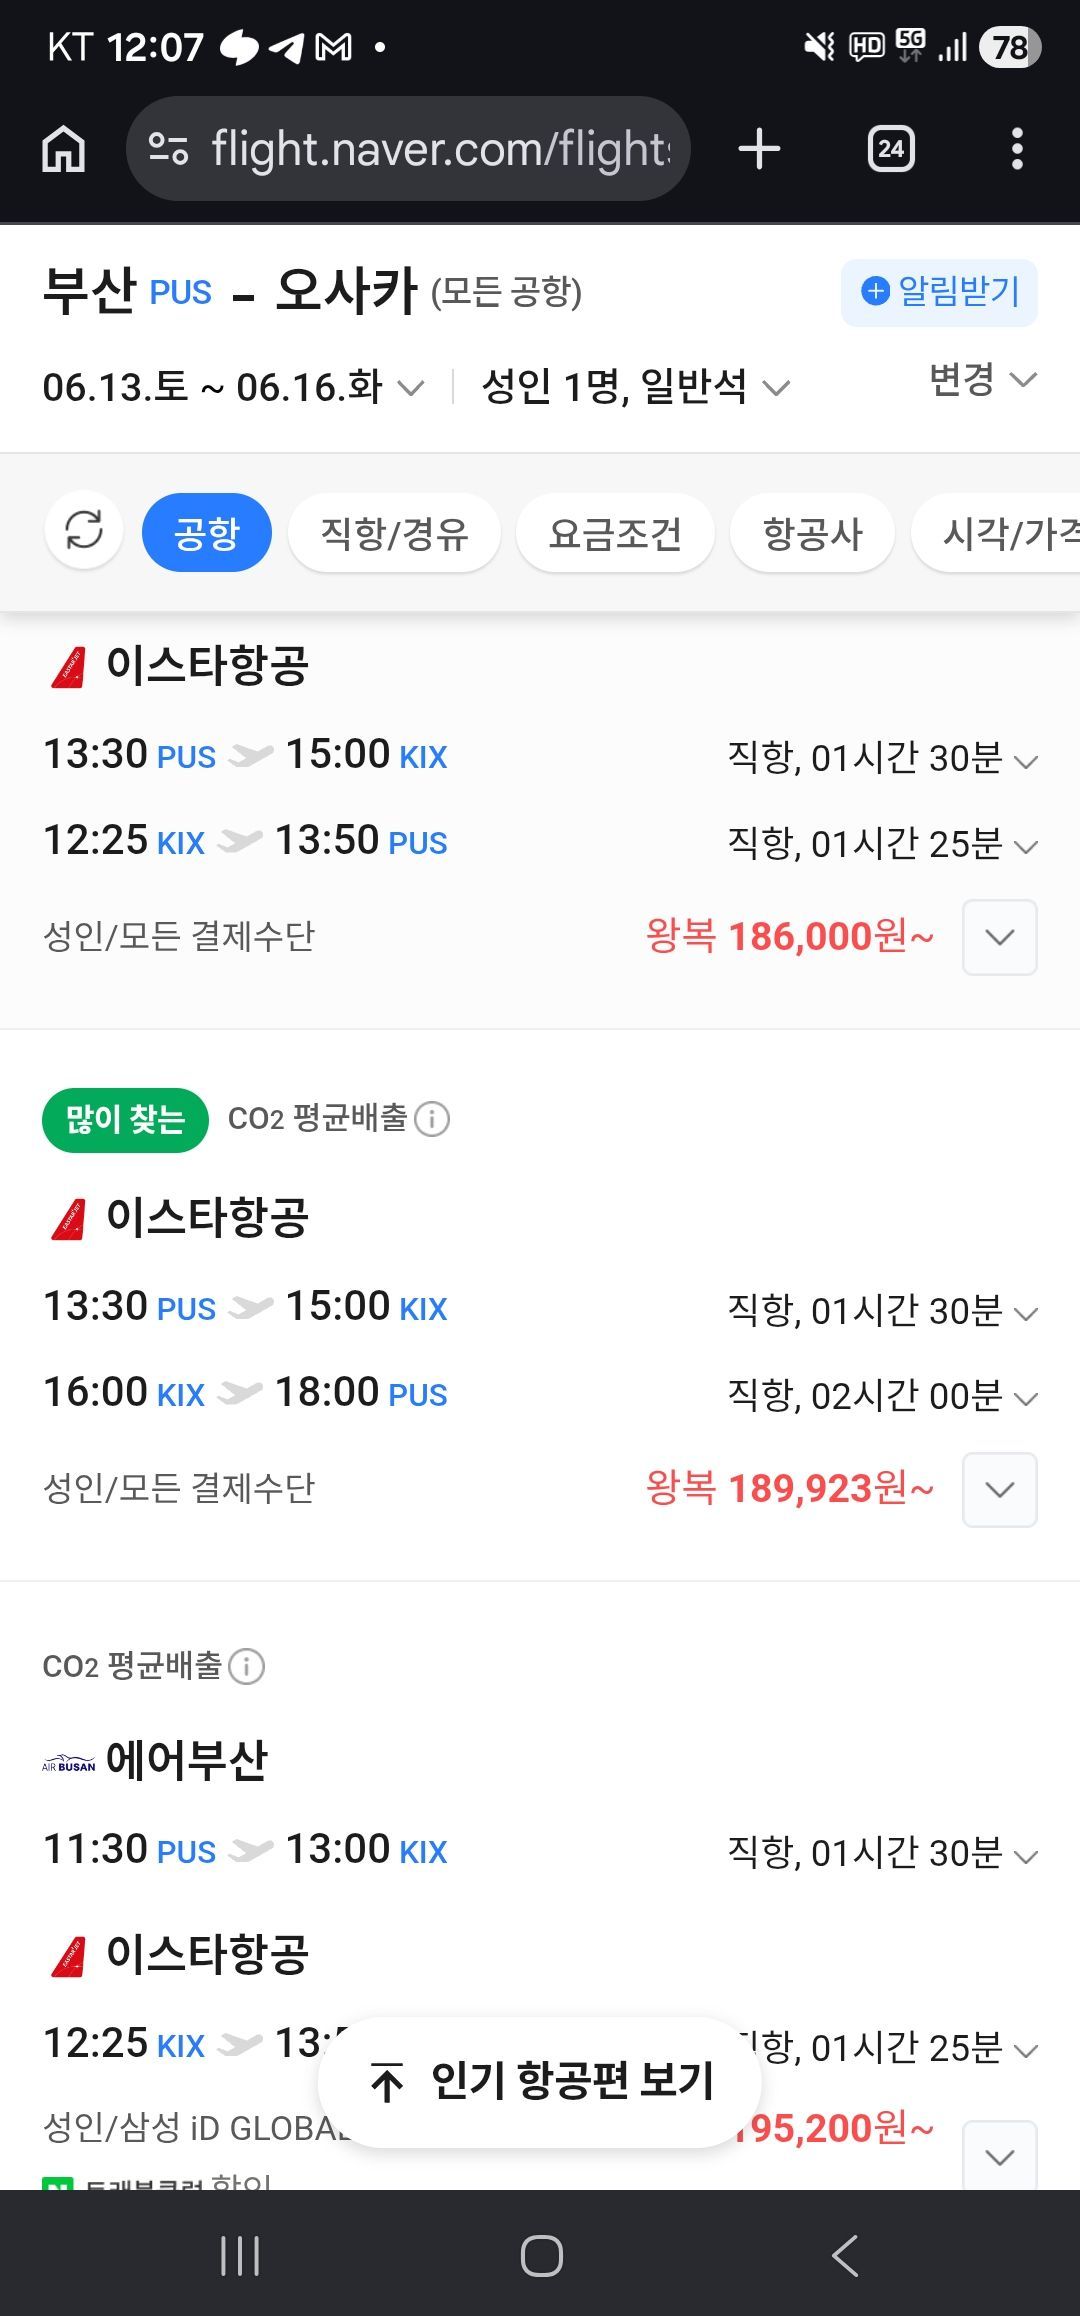Viewport: 1080px width, 2316px height.
Task: Tap the 인기 항공편 보기 floating button
Action: 540,2082
